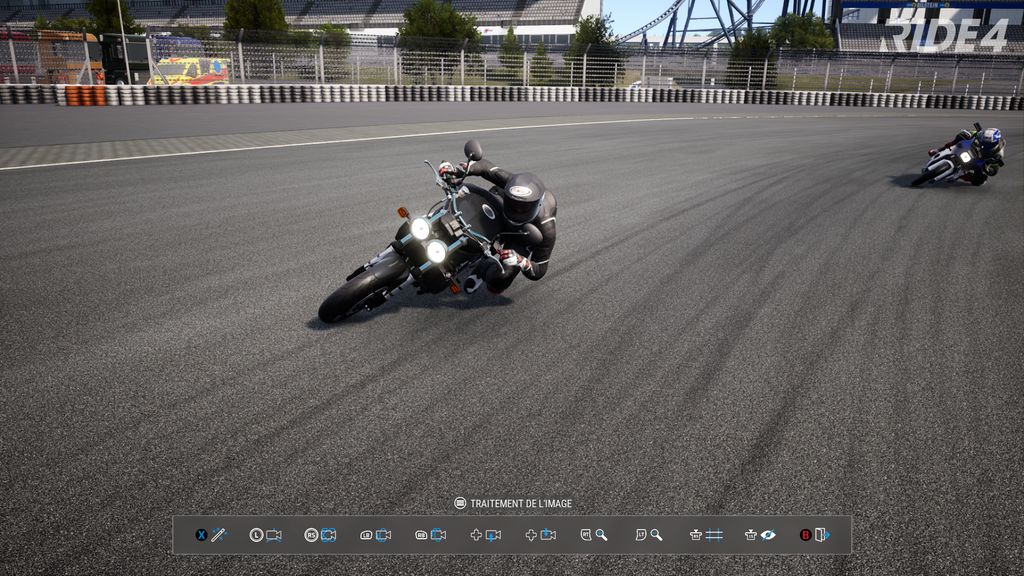
Task: Click the L-stick camera move icon
Action: pyautogui.click(x=274, y=536)
